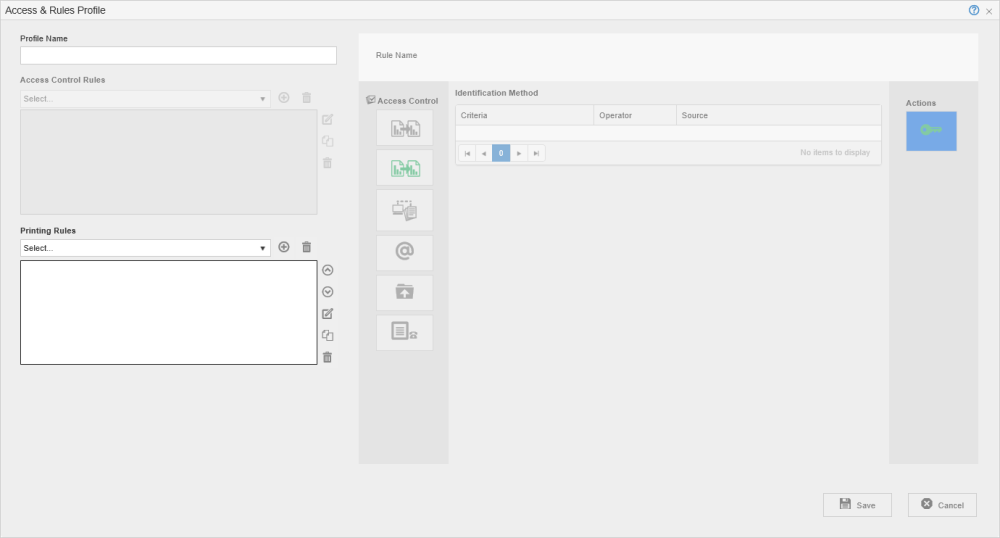Open the Printing Rules select dropdown
Image resolution: width=1000 pixels, height=538 pixels.
[x=145, y=248]
